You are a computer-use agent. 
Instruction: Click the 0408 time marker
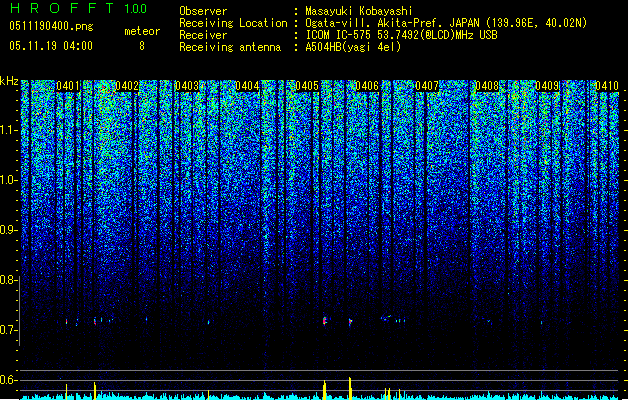pyautogui.click(x=487, y=86)
